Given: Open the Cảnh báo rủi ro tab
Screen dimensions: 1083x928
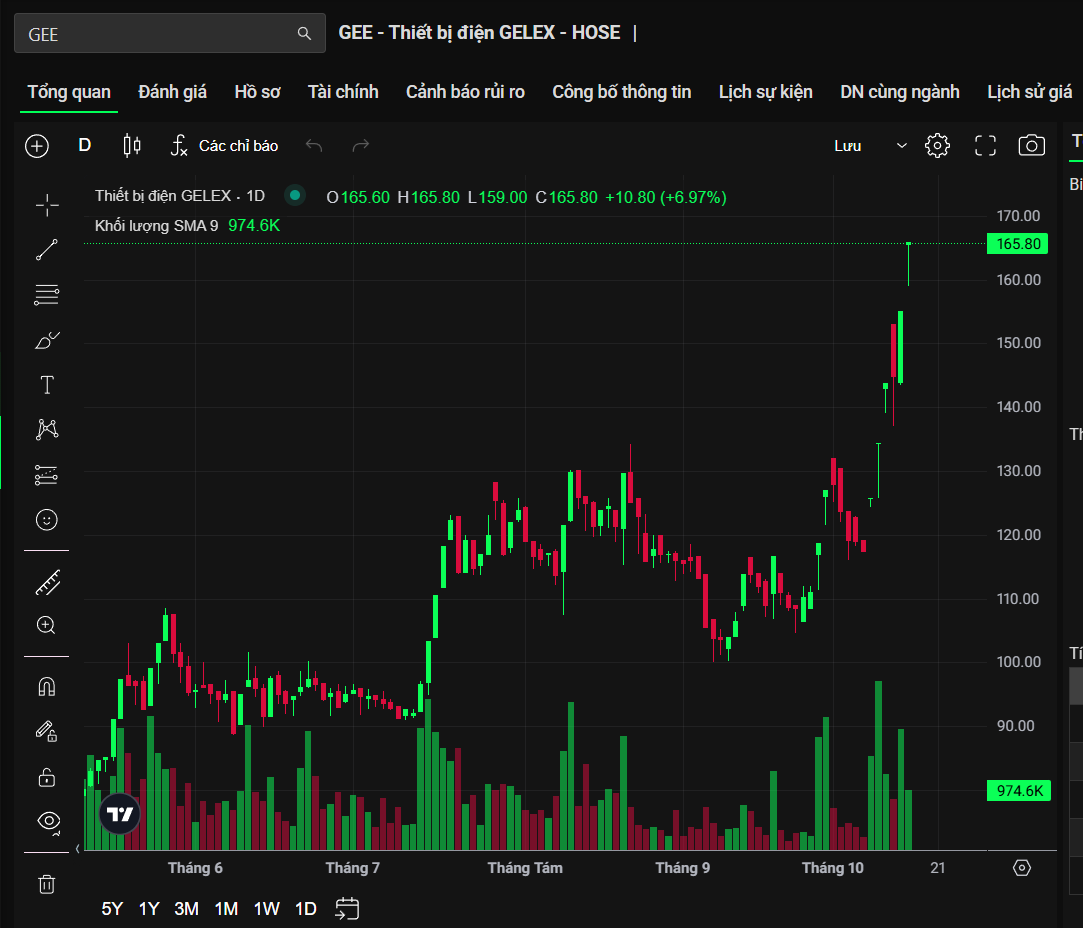Looking at the screenshot, I should (465, 92).
